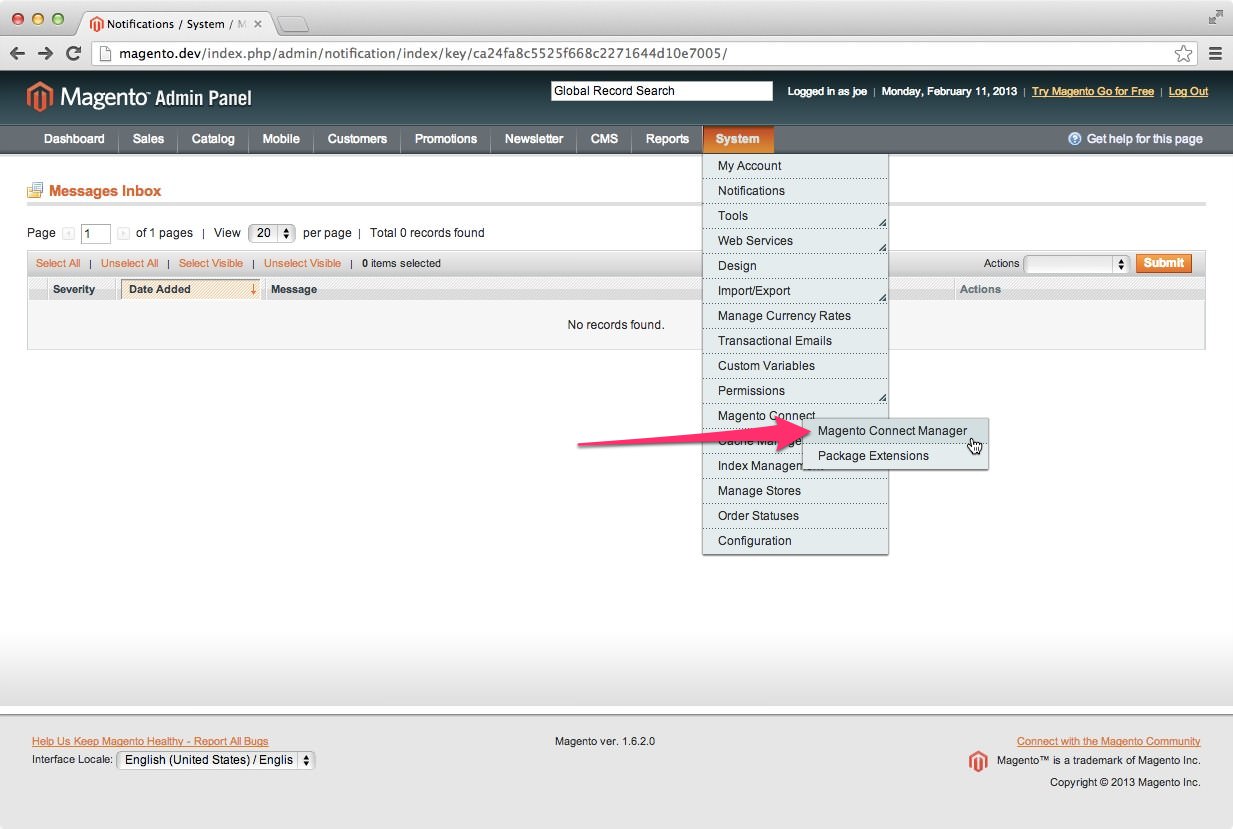Open Configuration in the System menu
The width and height of the screenshot is (1233, 829).
coord(754,541)
